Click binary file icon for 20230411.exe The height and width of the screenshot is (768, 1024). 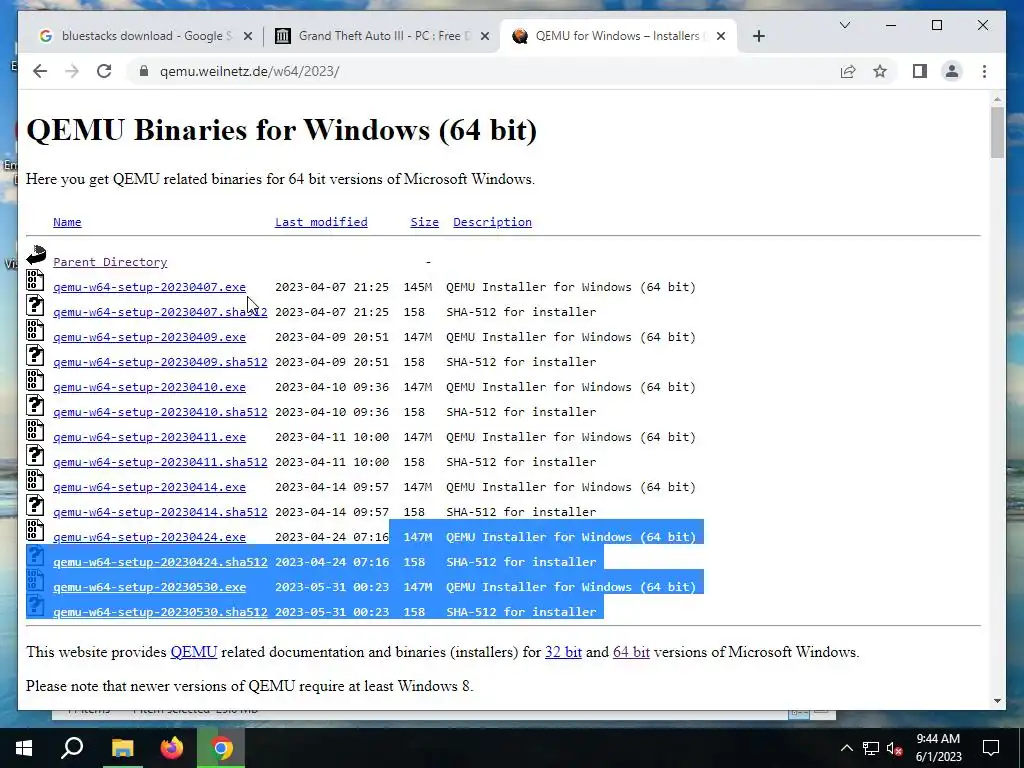coord(35,430)
